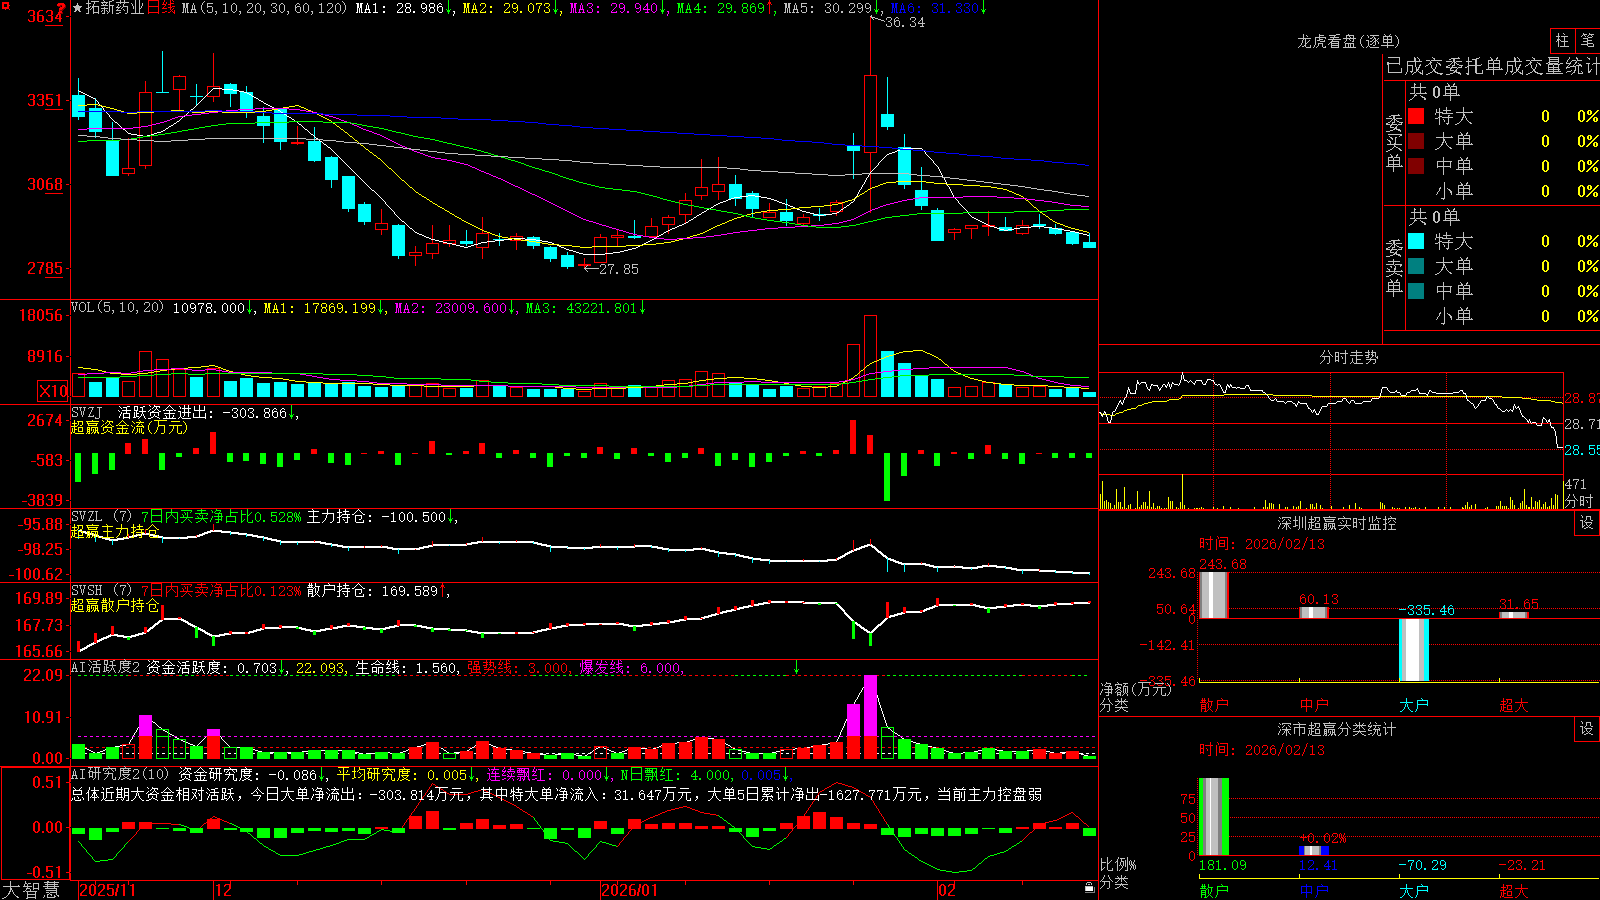Click the cyan 大户 bar in 实时监控 chart
This screenshot has height=900, width=1600.
pos(1414,650)
